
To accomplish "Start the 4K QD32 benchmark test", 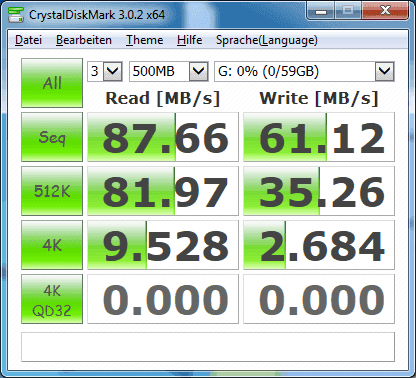I will [52, 299].
